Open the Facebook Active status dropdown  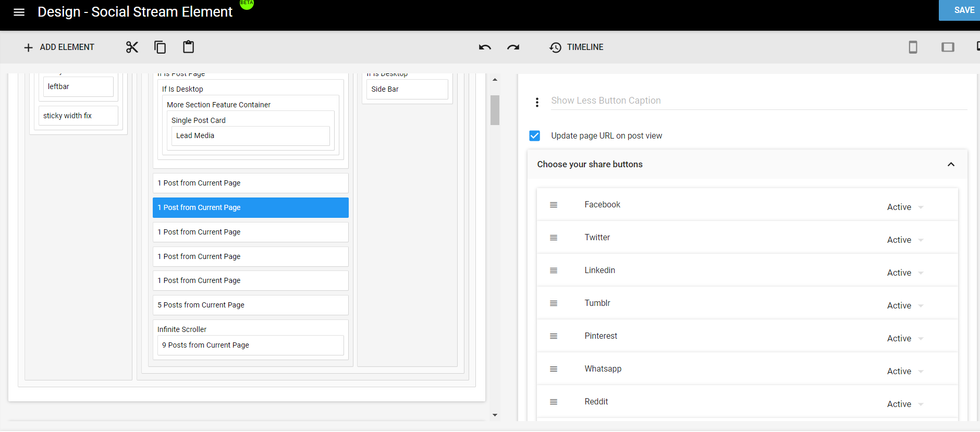(904, 207)
